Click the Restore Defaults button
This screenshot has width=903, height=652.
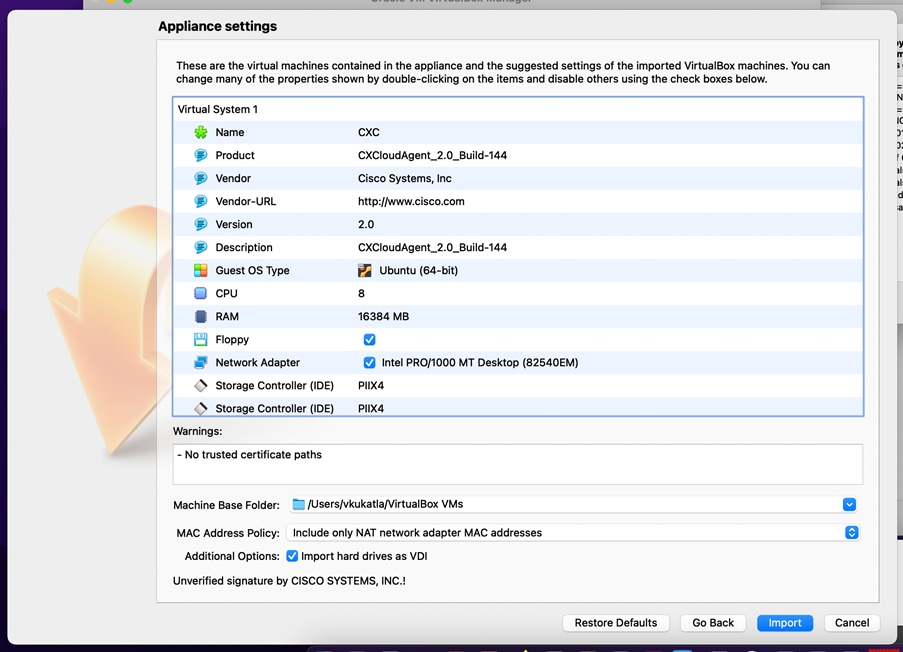[x=616, y=623]
